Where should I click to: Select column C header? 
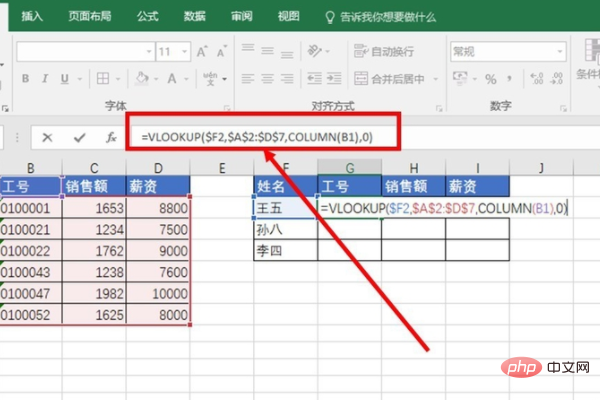[x=94, y=168]
